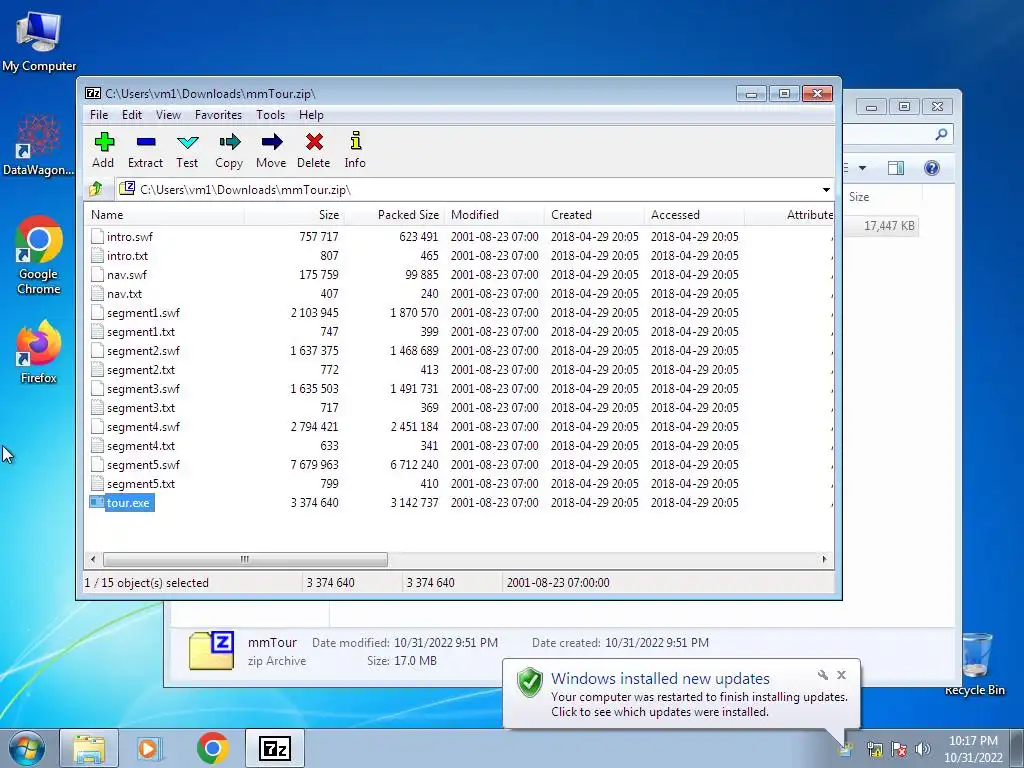Screen dimensions: 1024x768
Task: Click the horizontal scrollbar thumb
Action: [x=245, y=559]
